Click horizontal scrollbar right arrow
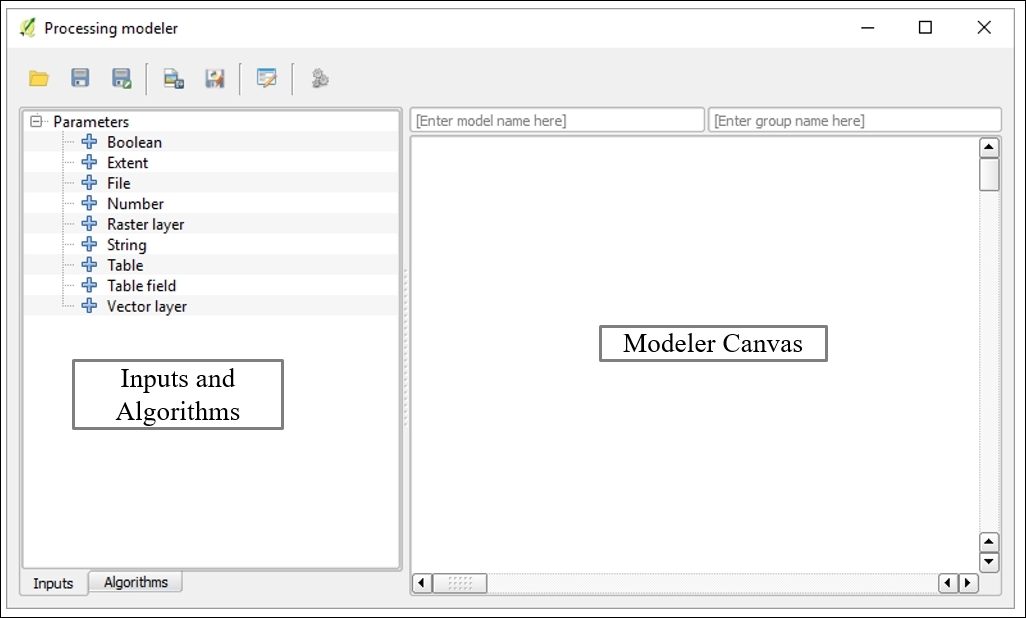This screenshot has height=618, width=1026. (968, 583)
